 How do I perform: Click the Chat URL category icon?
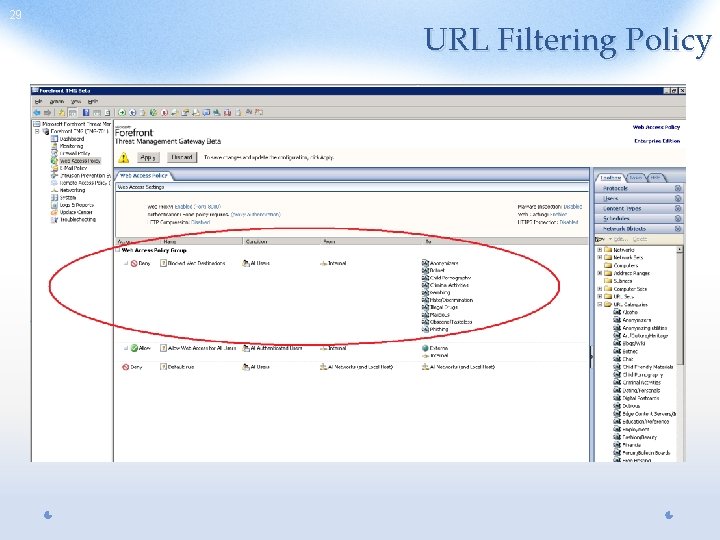coord(617,359)
